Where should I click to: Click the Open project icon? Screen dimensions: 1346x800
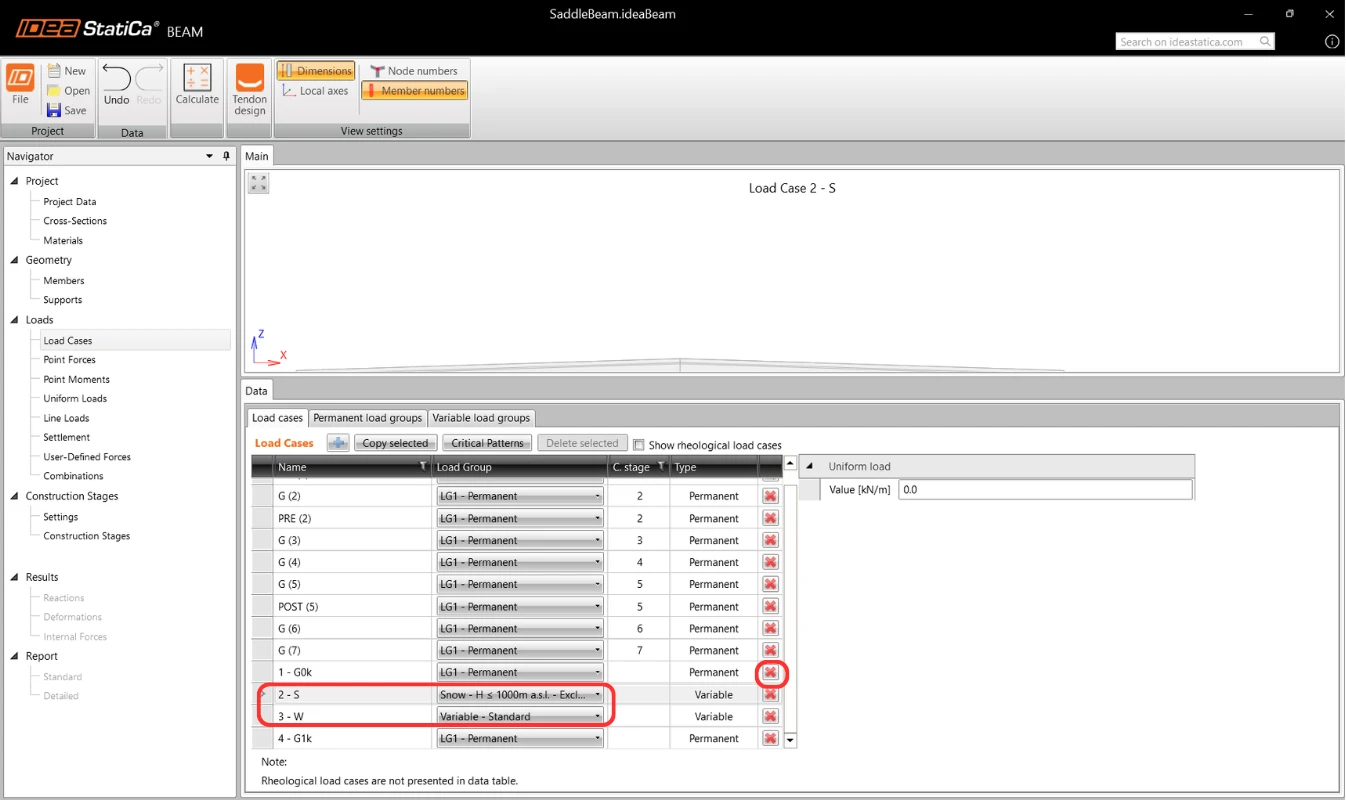pos(54,91)
